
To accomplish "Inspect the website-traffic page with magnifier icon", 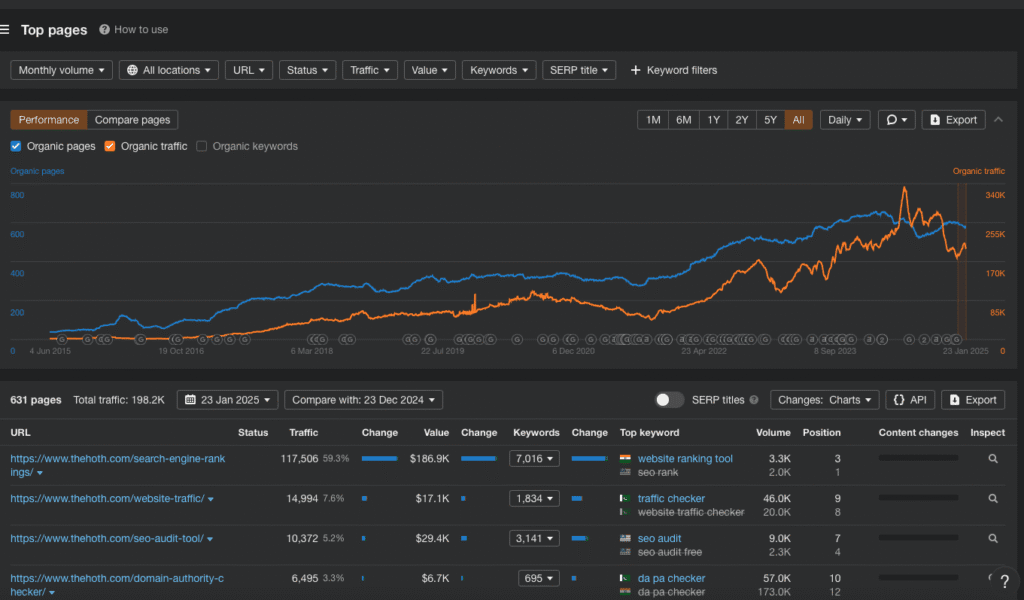I will (993, 498).
